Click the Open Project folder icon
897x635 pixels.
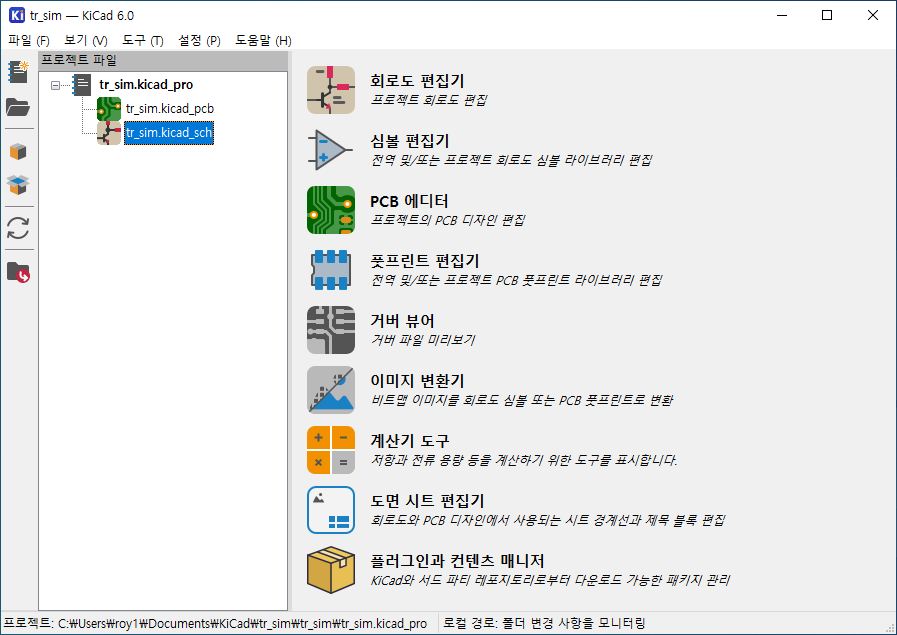tap(18, 107)
